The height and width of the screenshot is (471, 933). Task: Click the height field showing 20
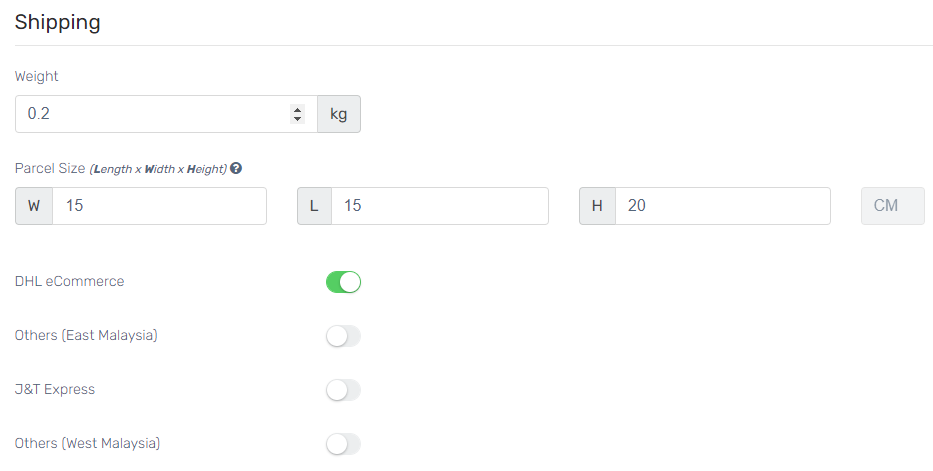pyautogui.click(x=722, y=206)
